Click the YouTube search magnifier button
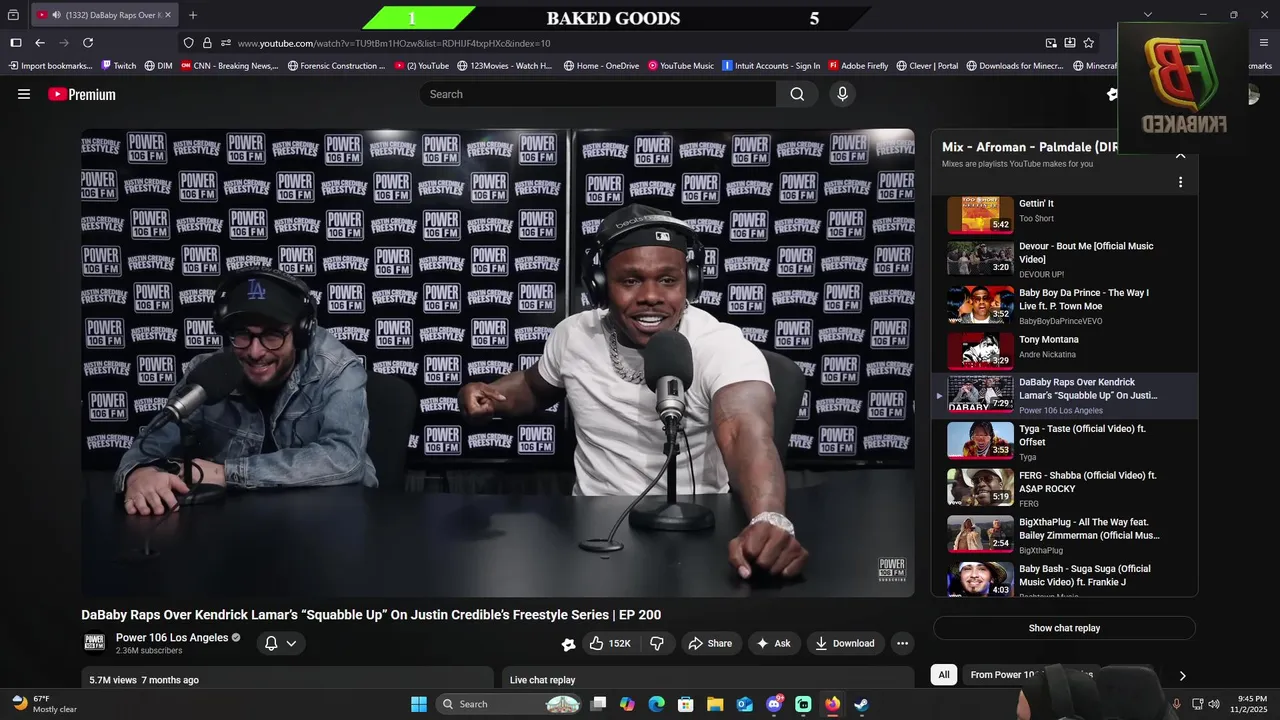The height and width of the screenshot is (720, 1280). pyautogui.click(x=797, y=94)
